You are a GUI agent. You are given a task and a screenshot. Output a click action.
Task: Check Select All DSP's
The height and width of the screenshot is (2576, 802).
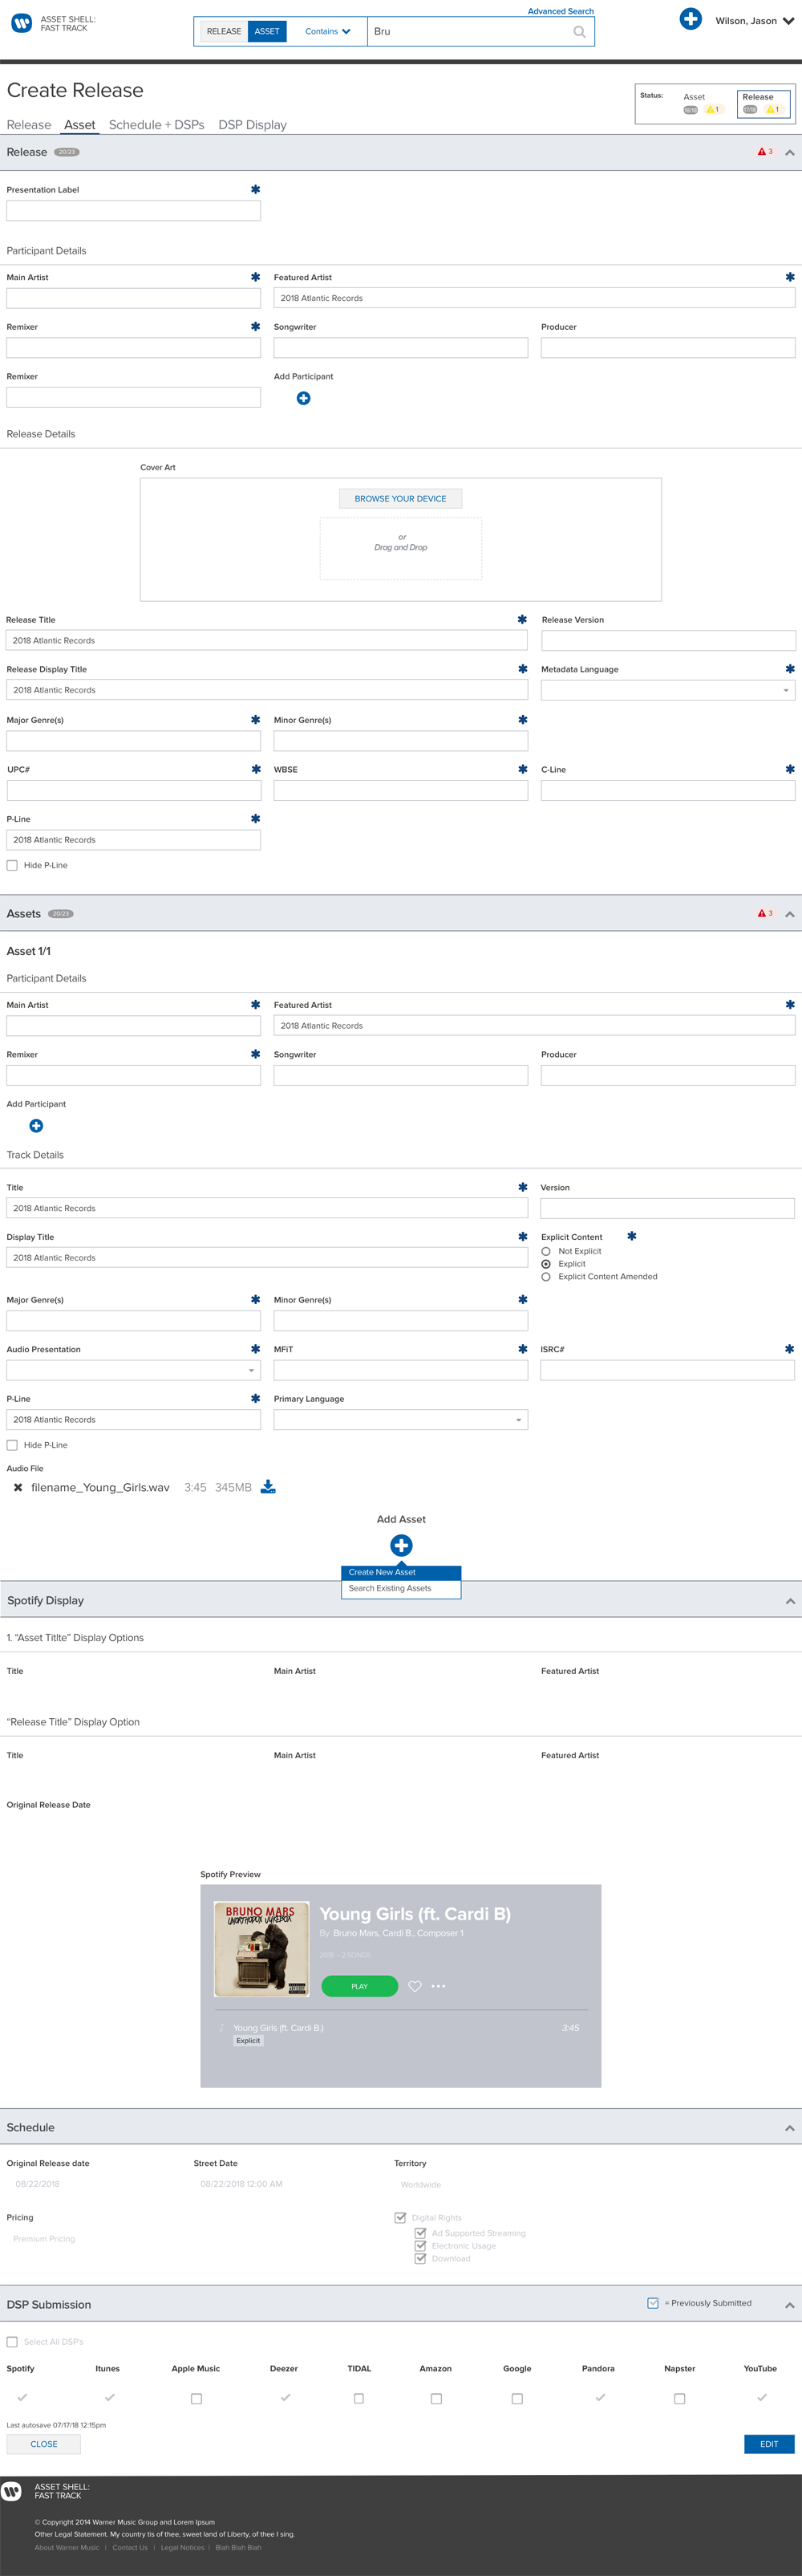12,2341
